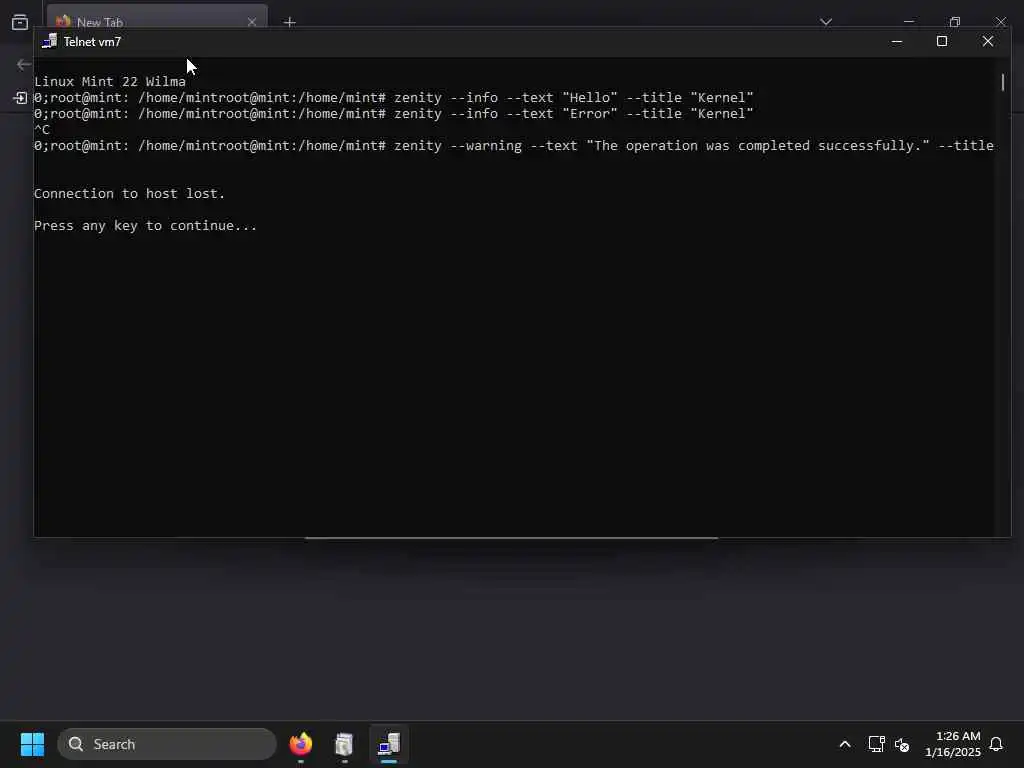Show hidden system tray icons
Screen dimensions: 1024x768
pos(844,744)
